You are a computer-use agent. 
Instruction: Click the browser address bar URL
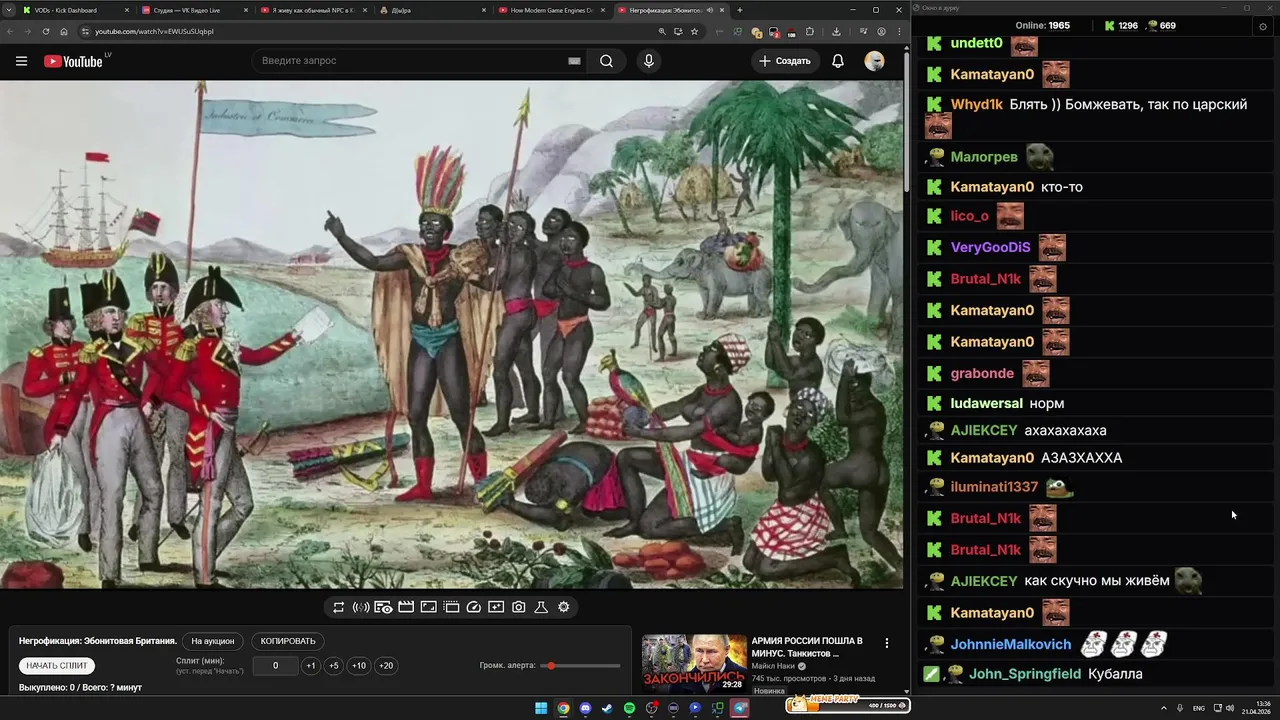[154, 31]
